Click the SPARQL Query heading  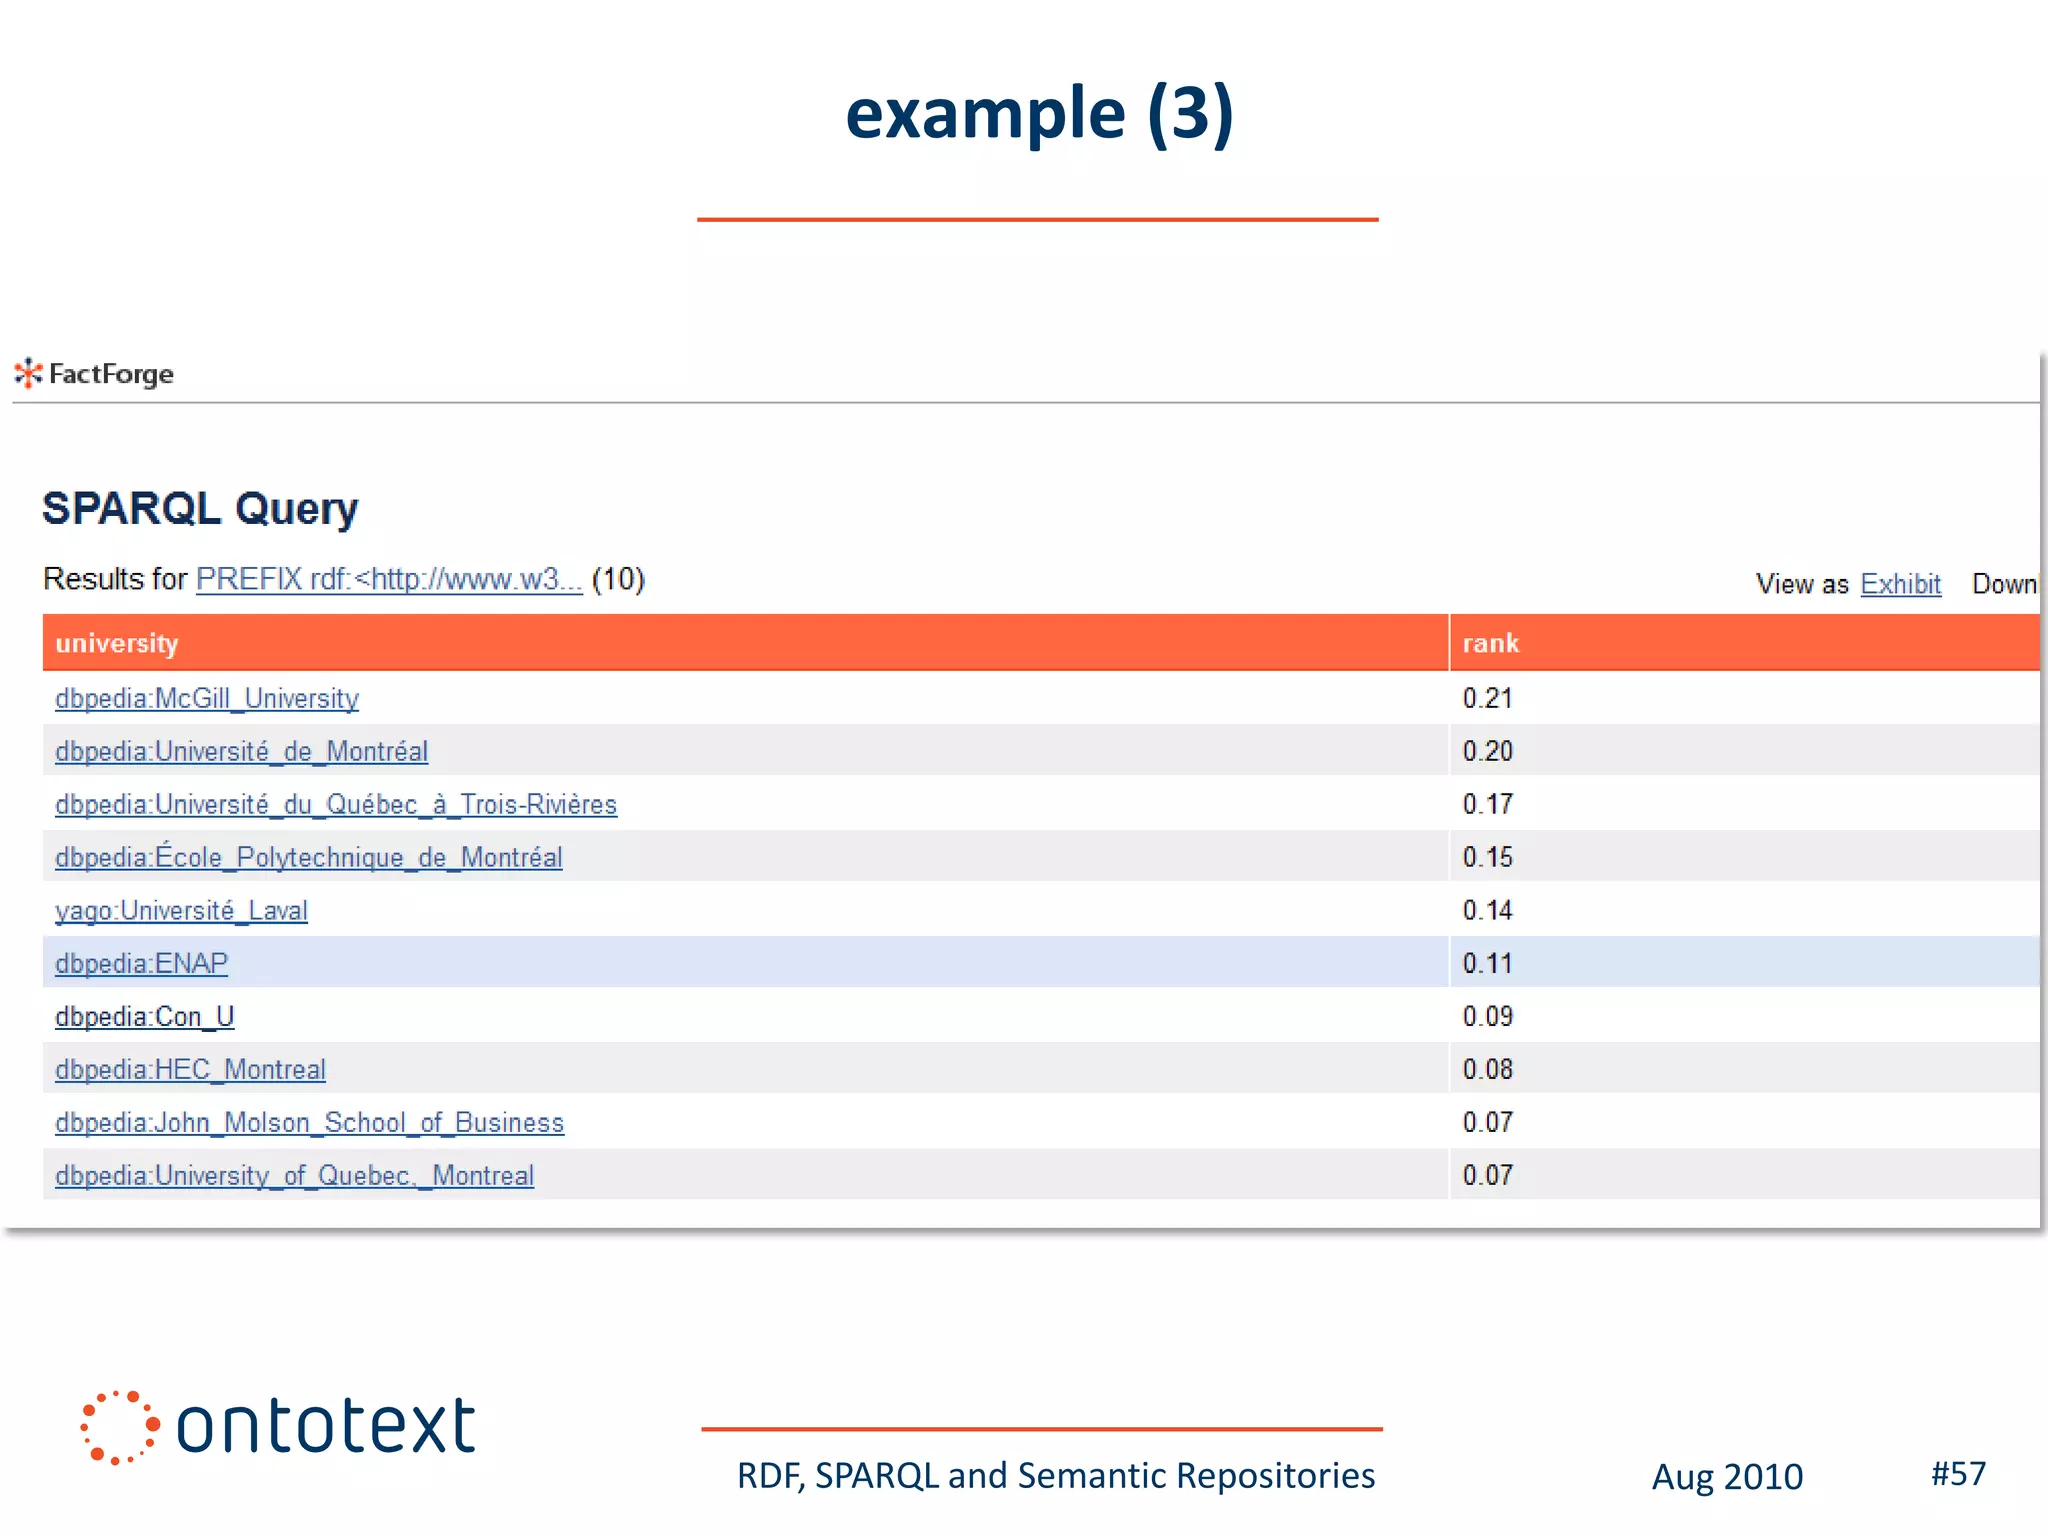point(200,509)
